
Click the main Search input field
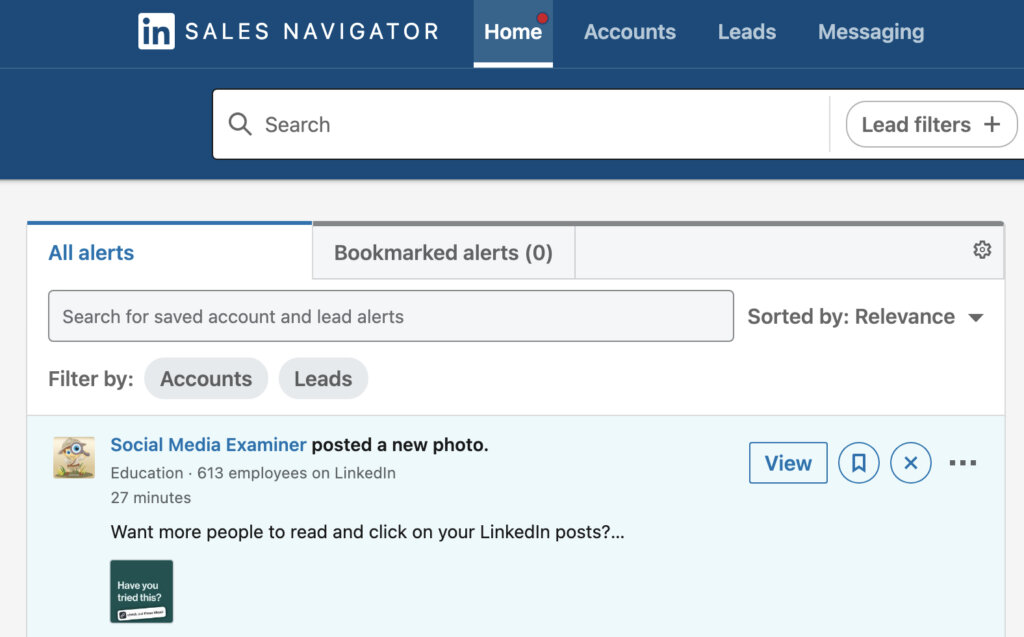click(x=500, y=124)
